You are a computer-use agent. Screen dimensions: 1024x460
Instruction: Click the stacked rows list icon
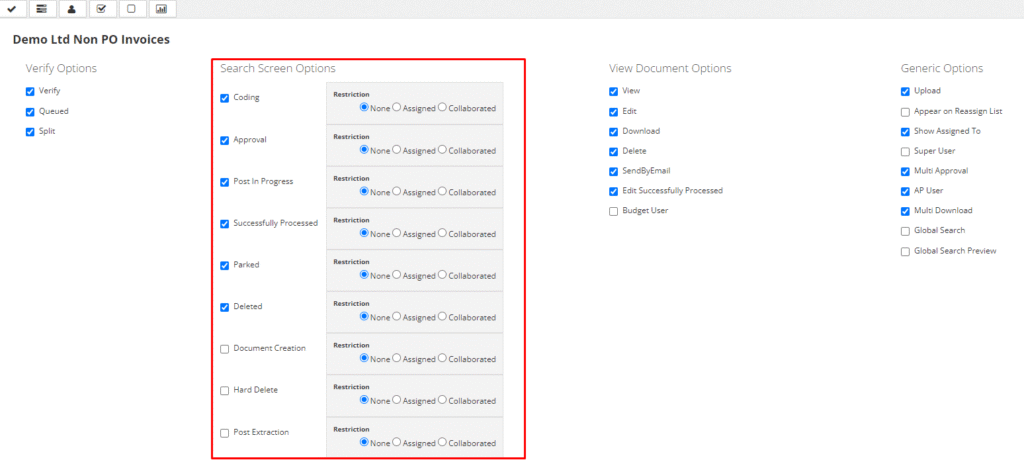[41, 9]
